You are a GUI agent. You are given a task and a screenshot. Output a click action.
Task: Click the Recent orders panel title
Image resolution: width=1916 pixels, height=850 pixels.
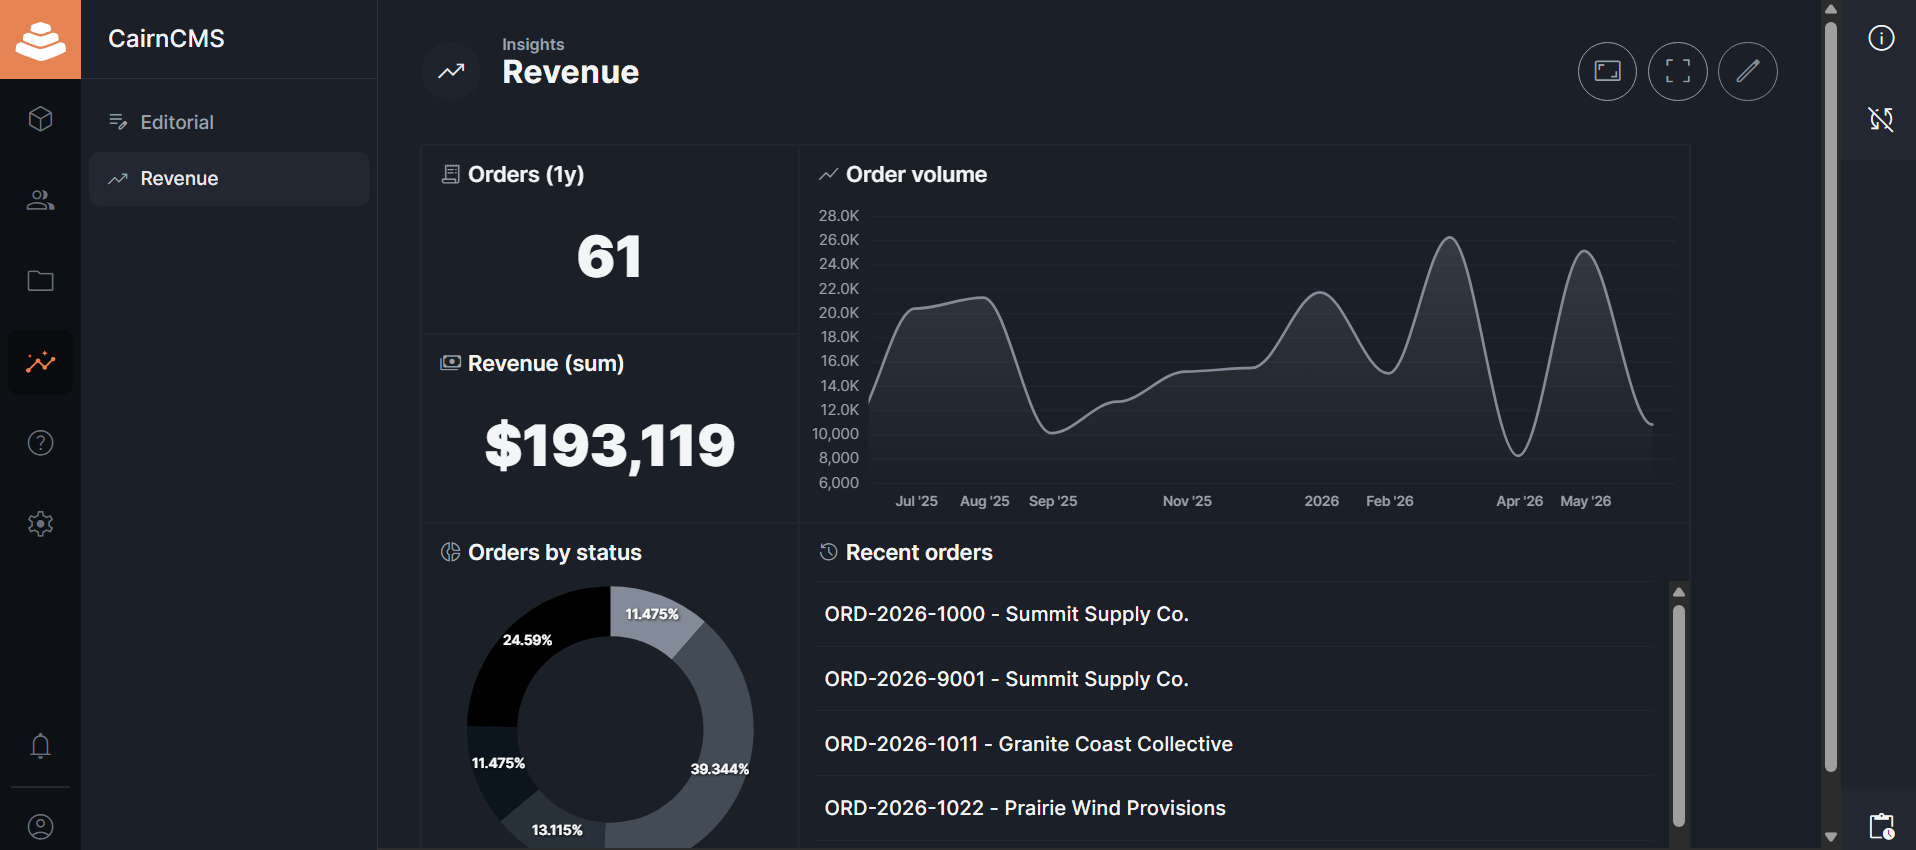pos(919,552)
